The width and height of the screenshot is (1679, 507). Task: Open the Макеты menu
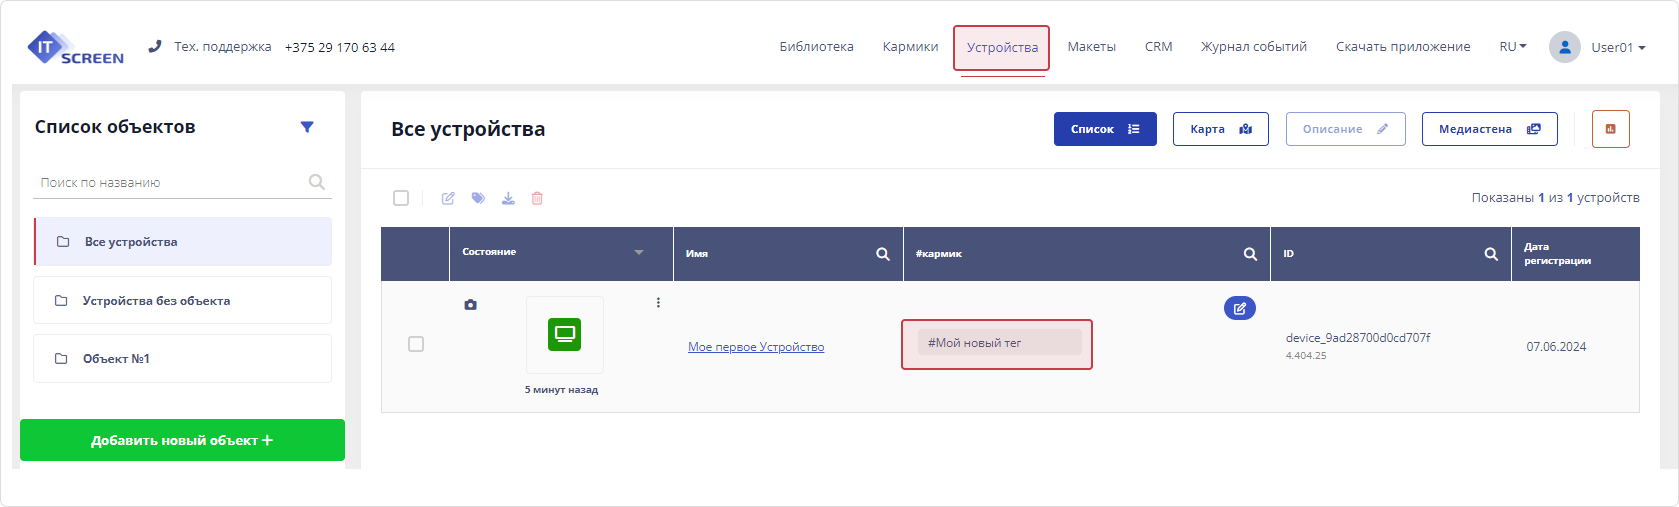pyautogui.click(x=1092, y=47)
